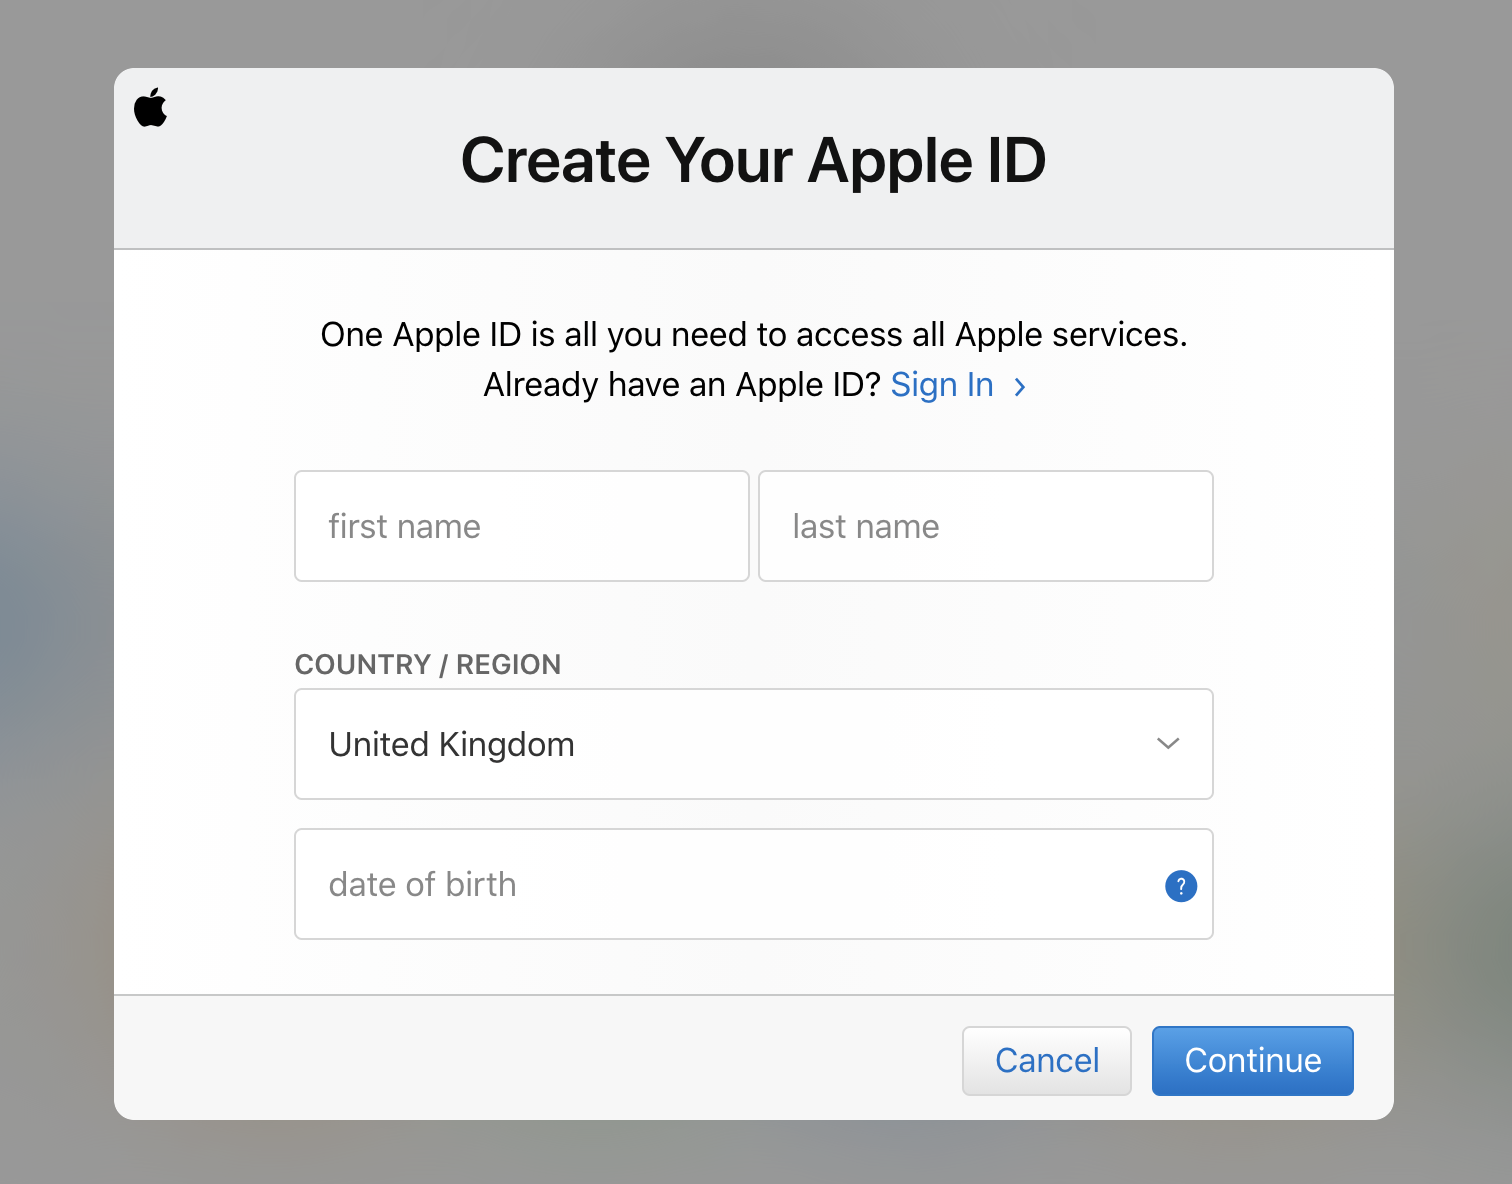
Task: Open the United Kingdom country selector
Action: (x=753, y=744)
